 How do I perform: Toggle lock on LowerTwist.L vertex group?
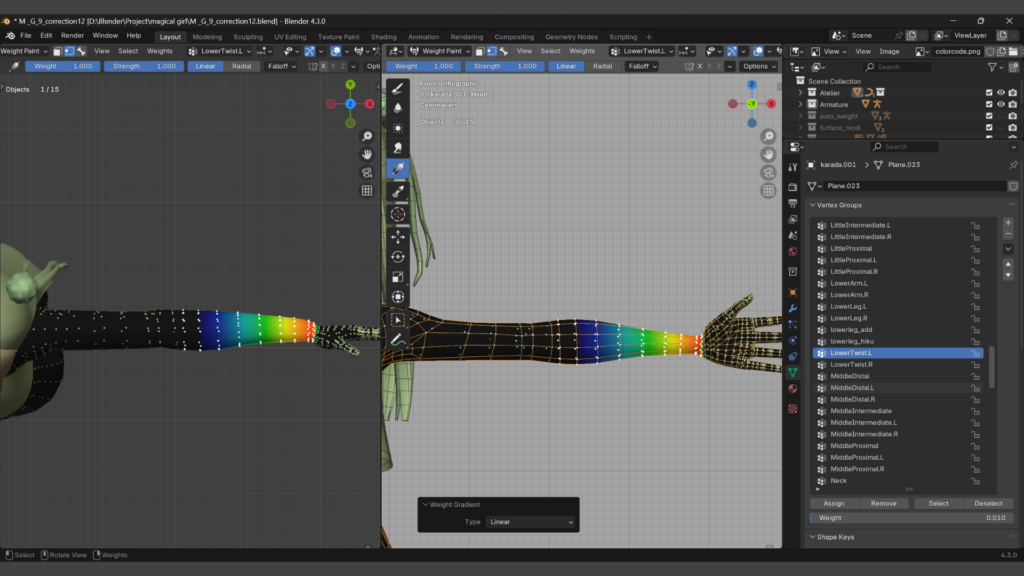pyautogui.click(x=975, y=353)
